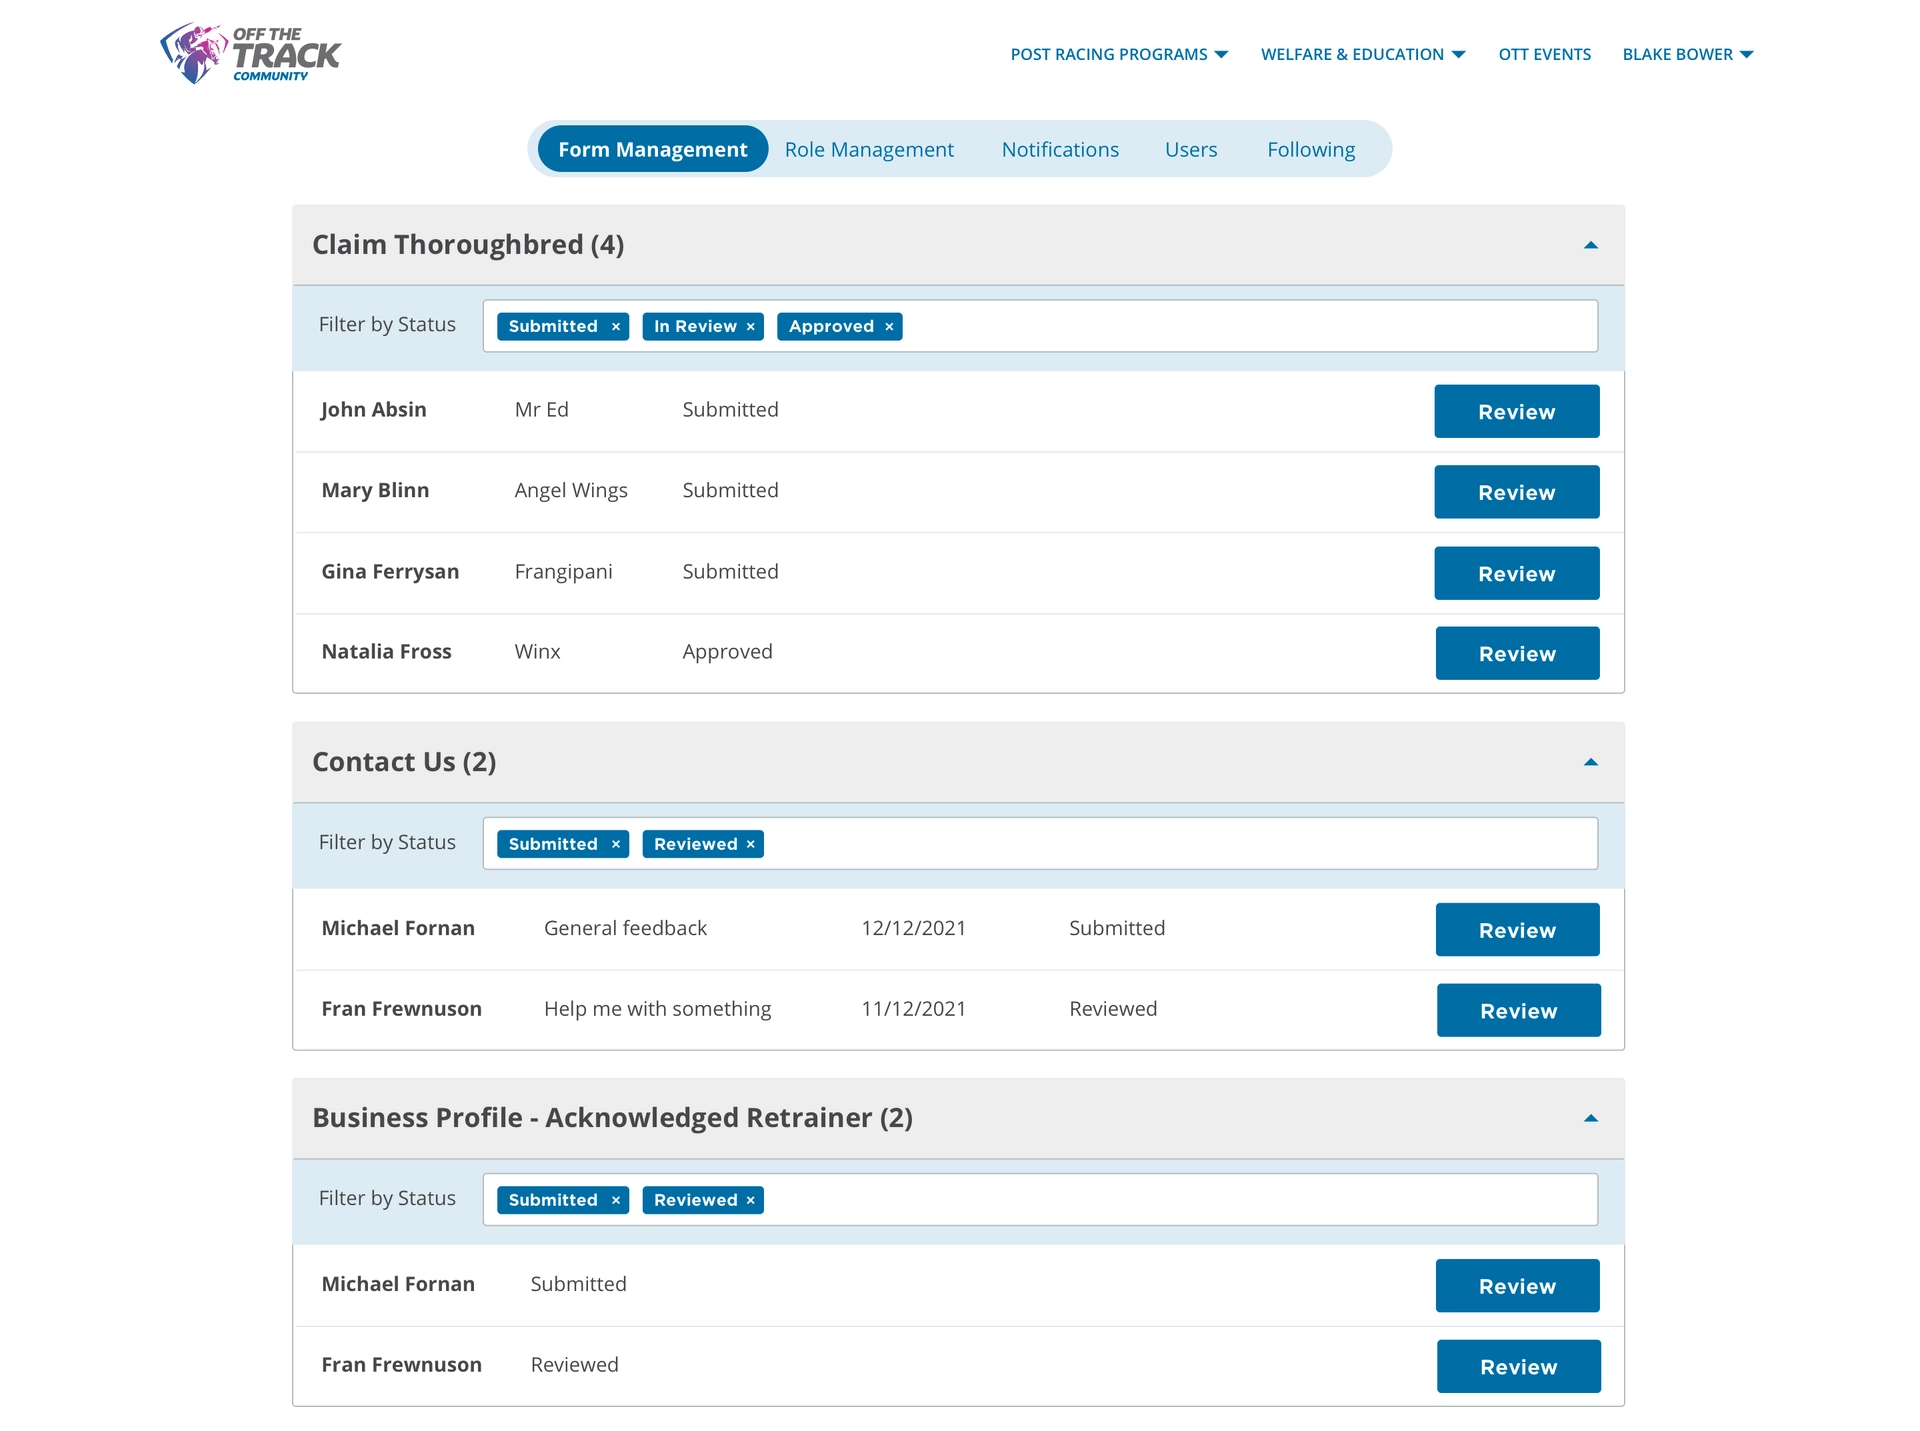This screenshot has height=1431, width=1920.
Task: Remove the Submitted filter in Claim Thoroughbred
Action: pyautogui.click(x=616, y=327)
